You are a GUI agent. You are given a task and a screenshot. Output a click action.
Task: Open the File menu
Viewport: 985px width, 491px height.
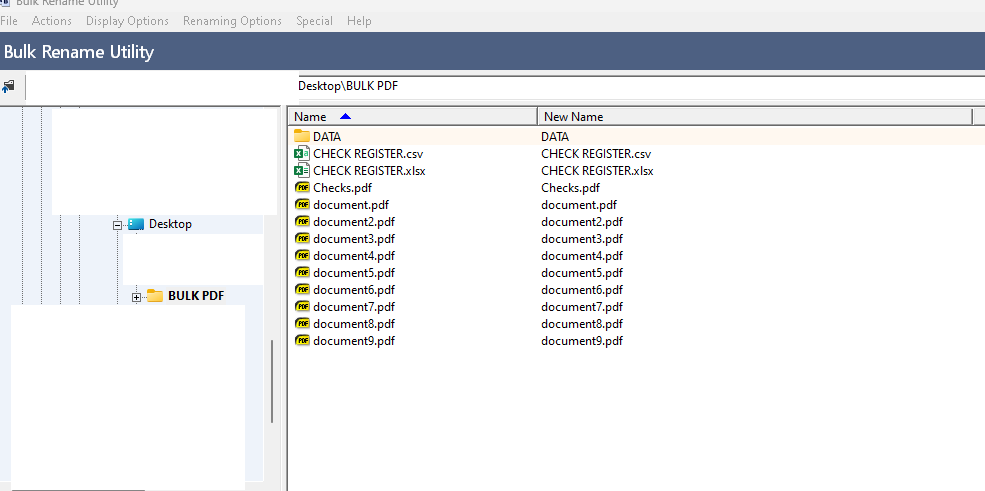click(9, 21)
